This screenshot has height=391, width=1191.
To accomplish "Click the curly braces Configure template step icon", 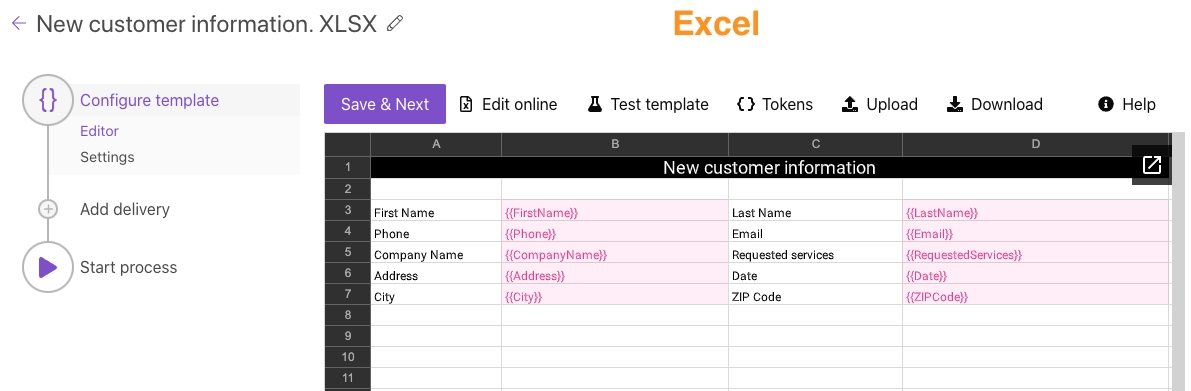I will (x=48, y=99).
